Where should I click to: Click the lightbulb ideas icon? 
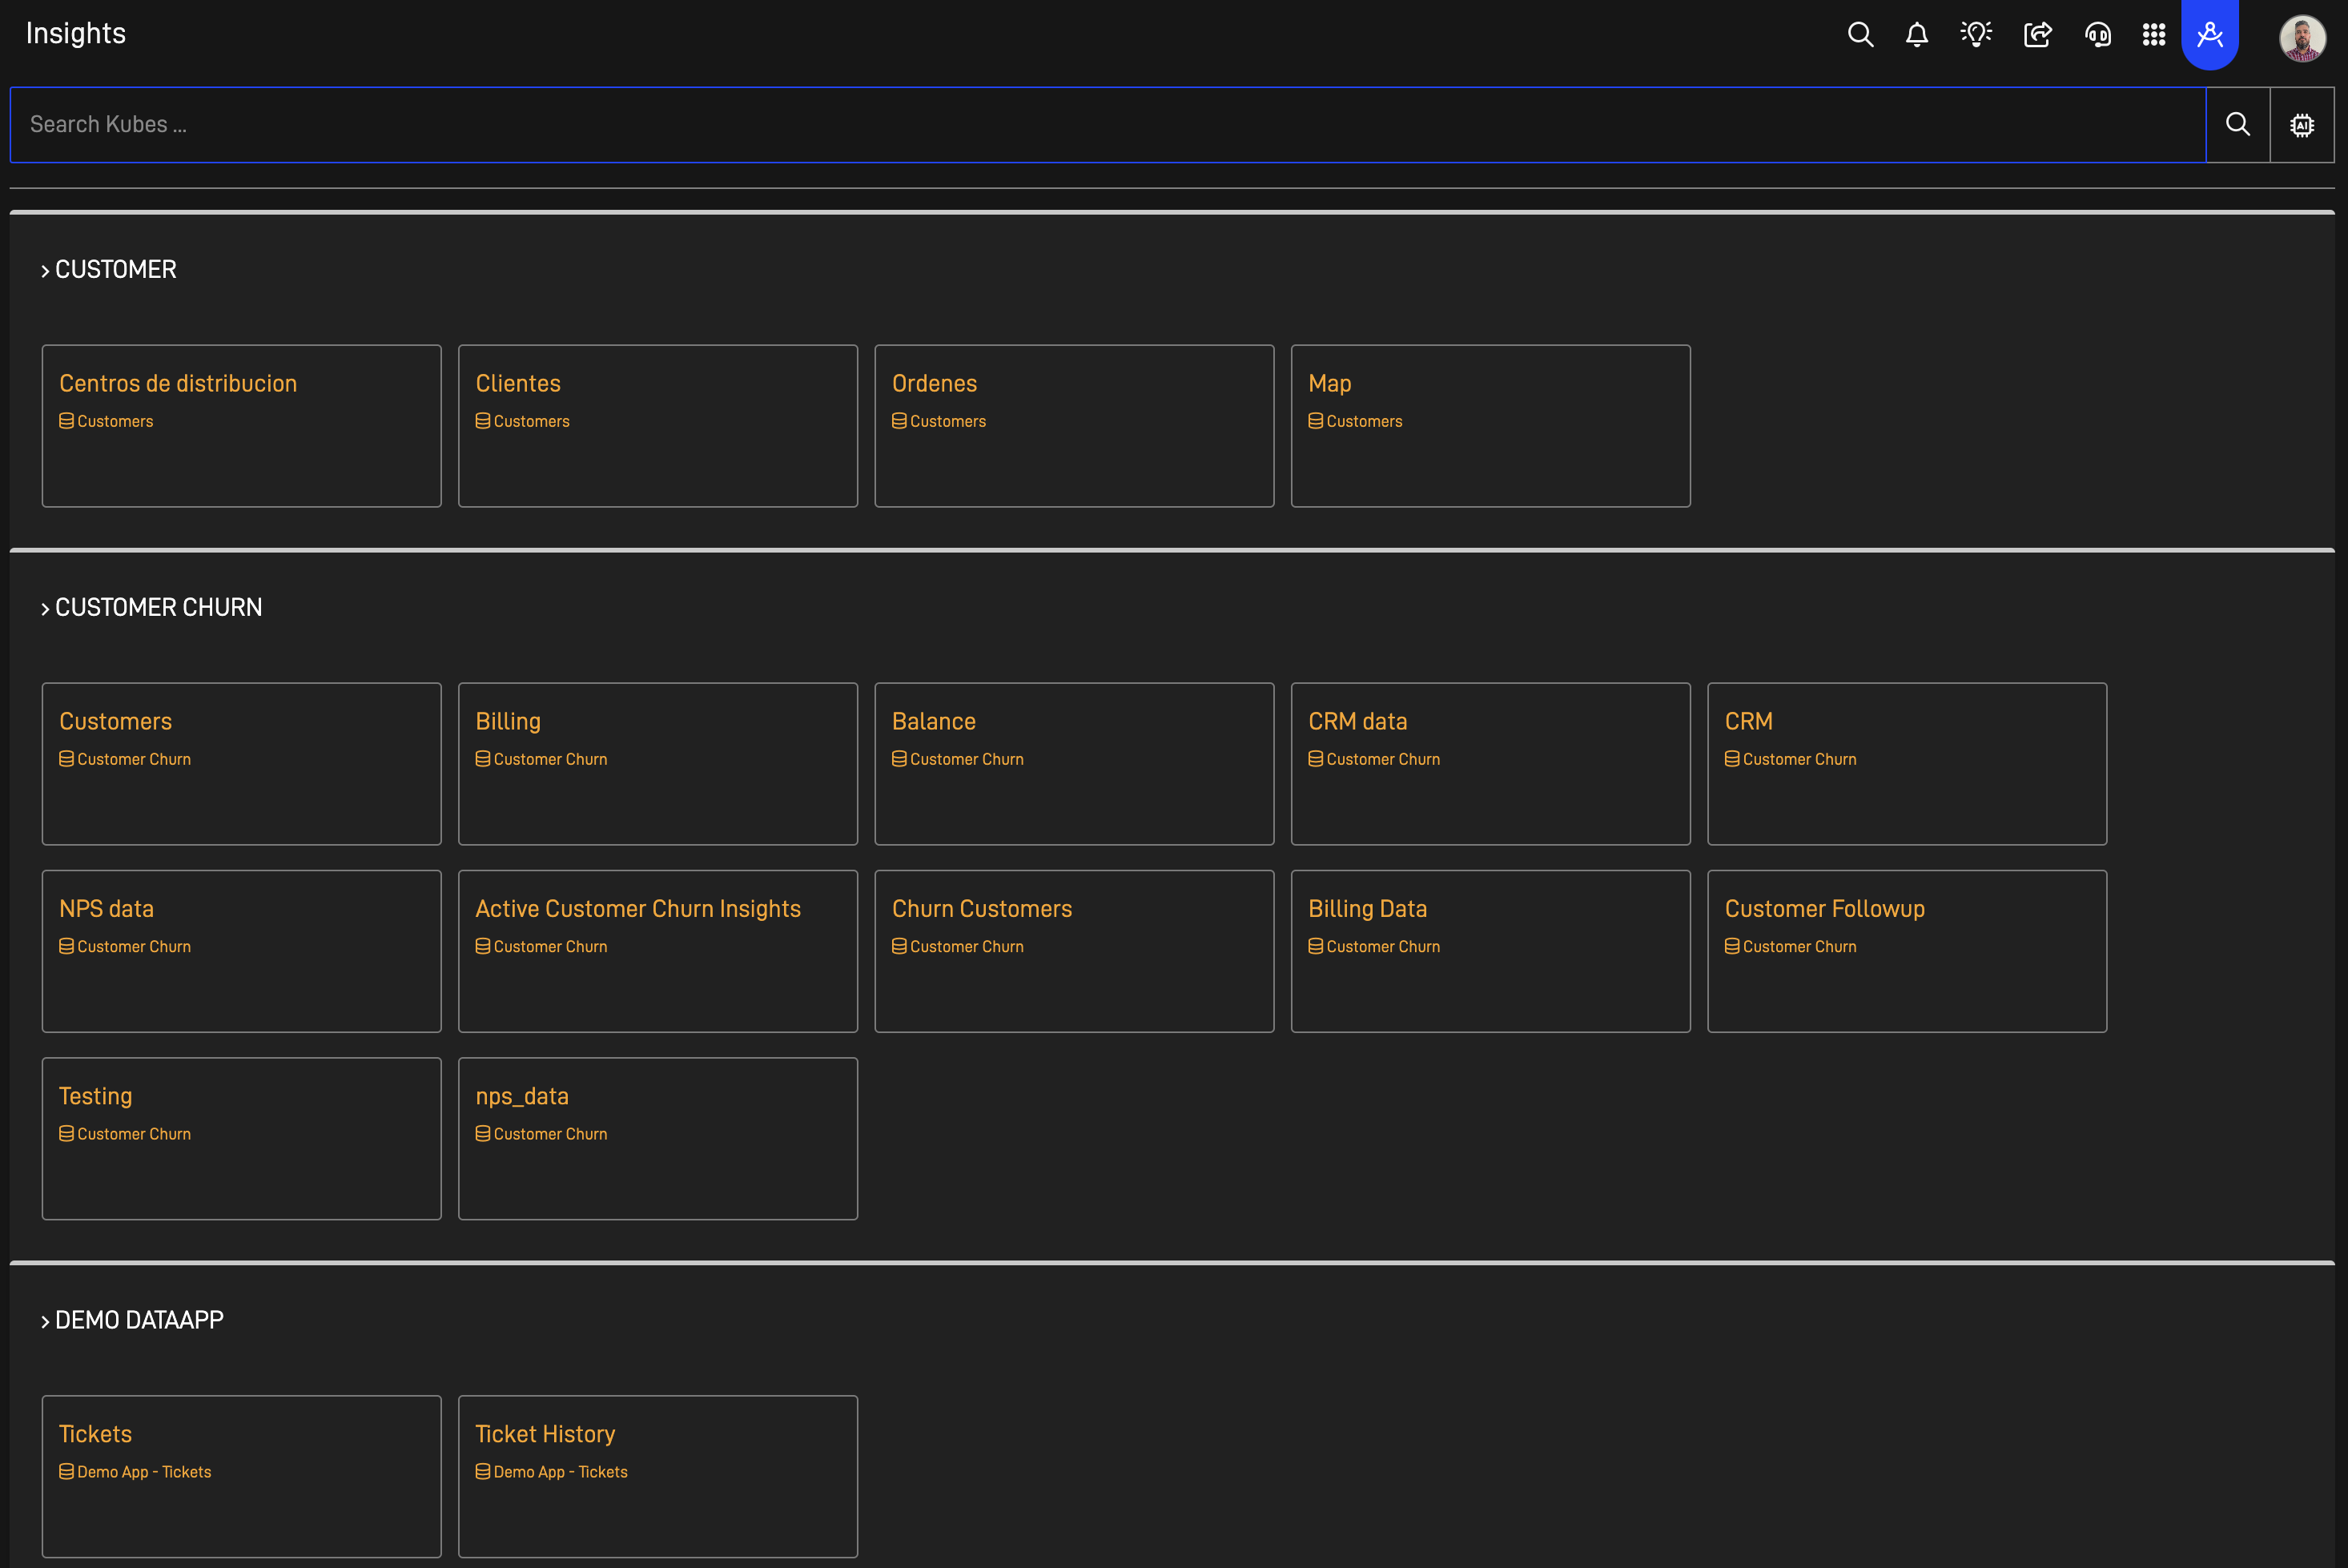point(1976,34)
